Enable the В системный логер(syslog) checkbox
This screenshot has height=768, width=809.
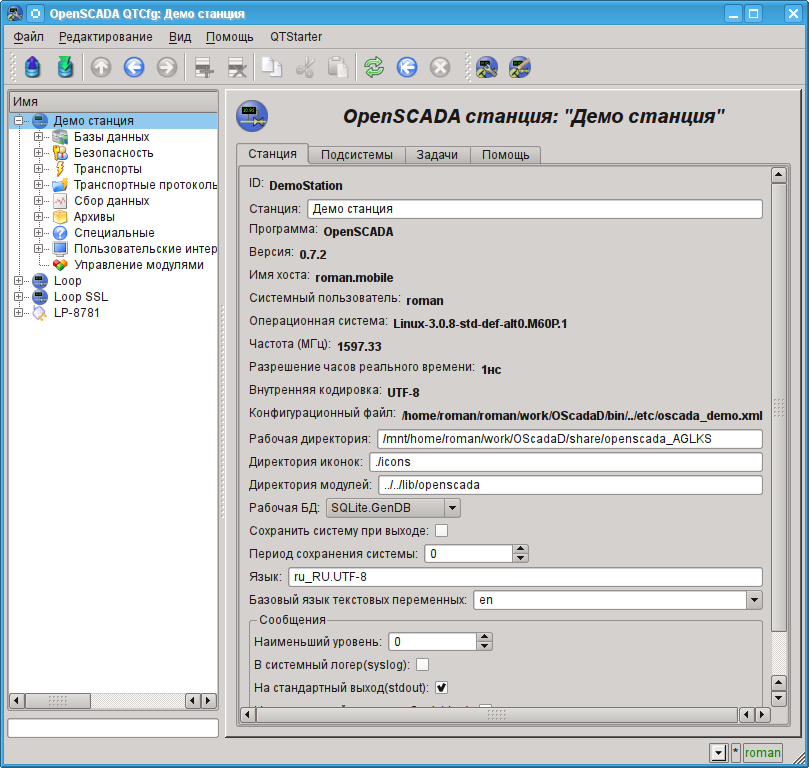pos(422,664)
